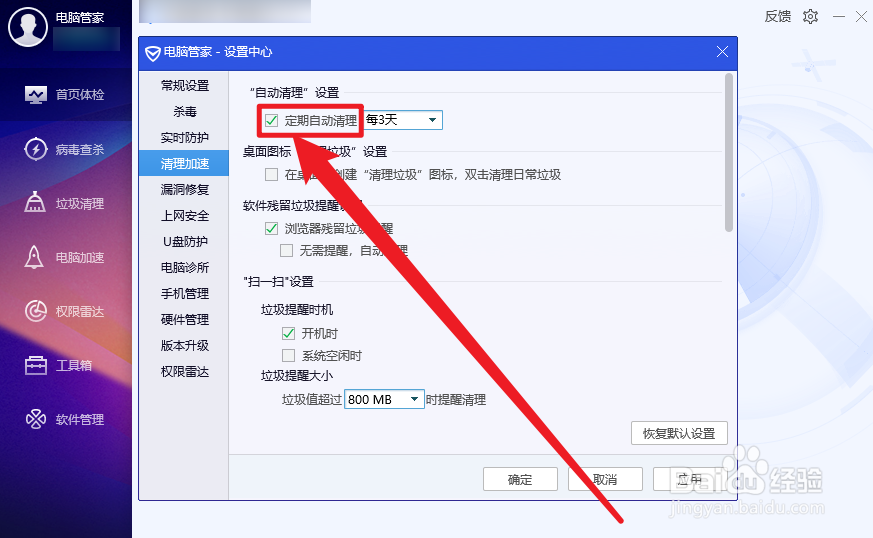
Task: Close the 设置中心 dialog
Action: [x=722, y=52]
